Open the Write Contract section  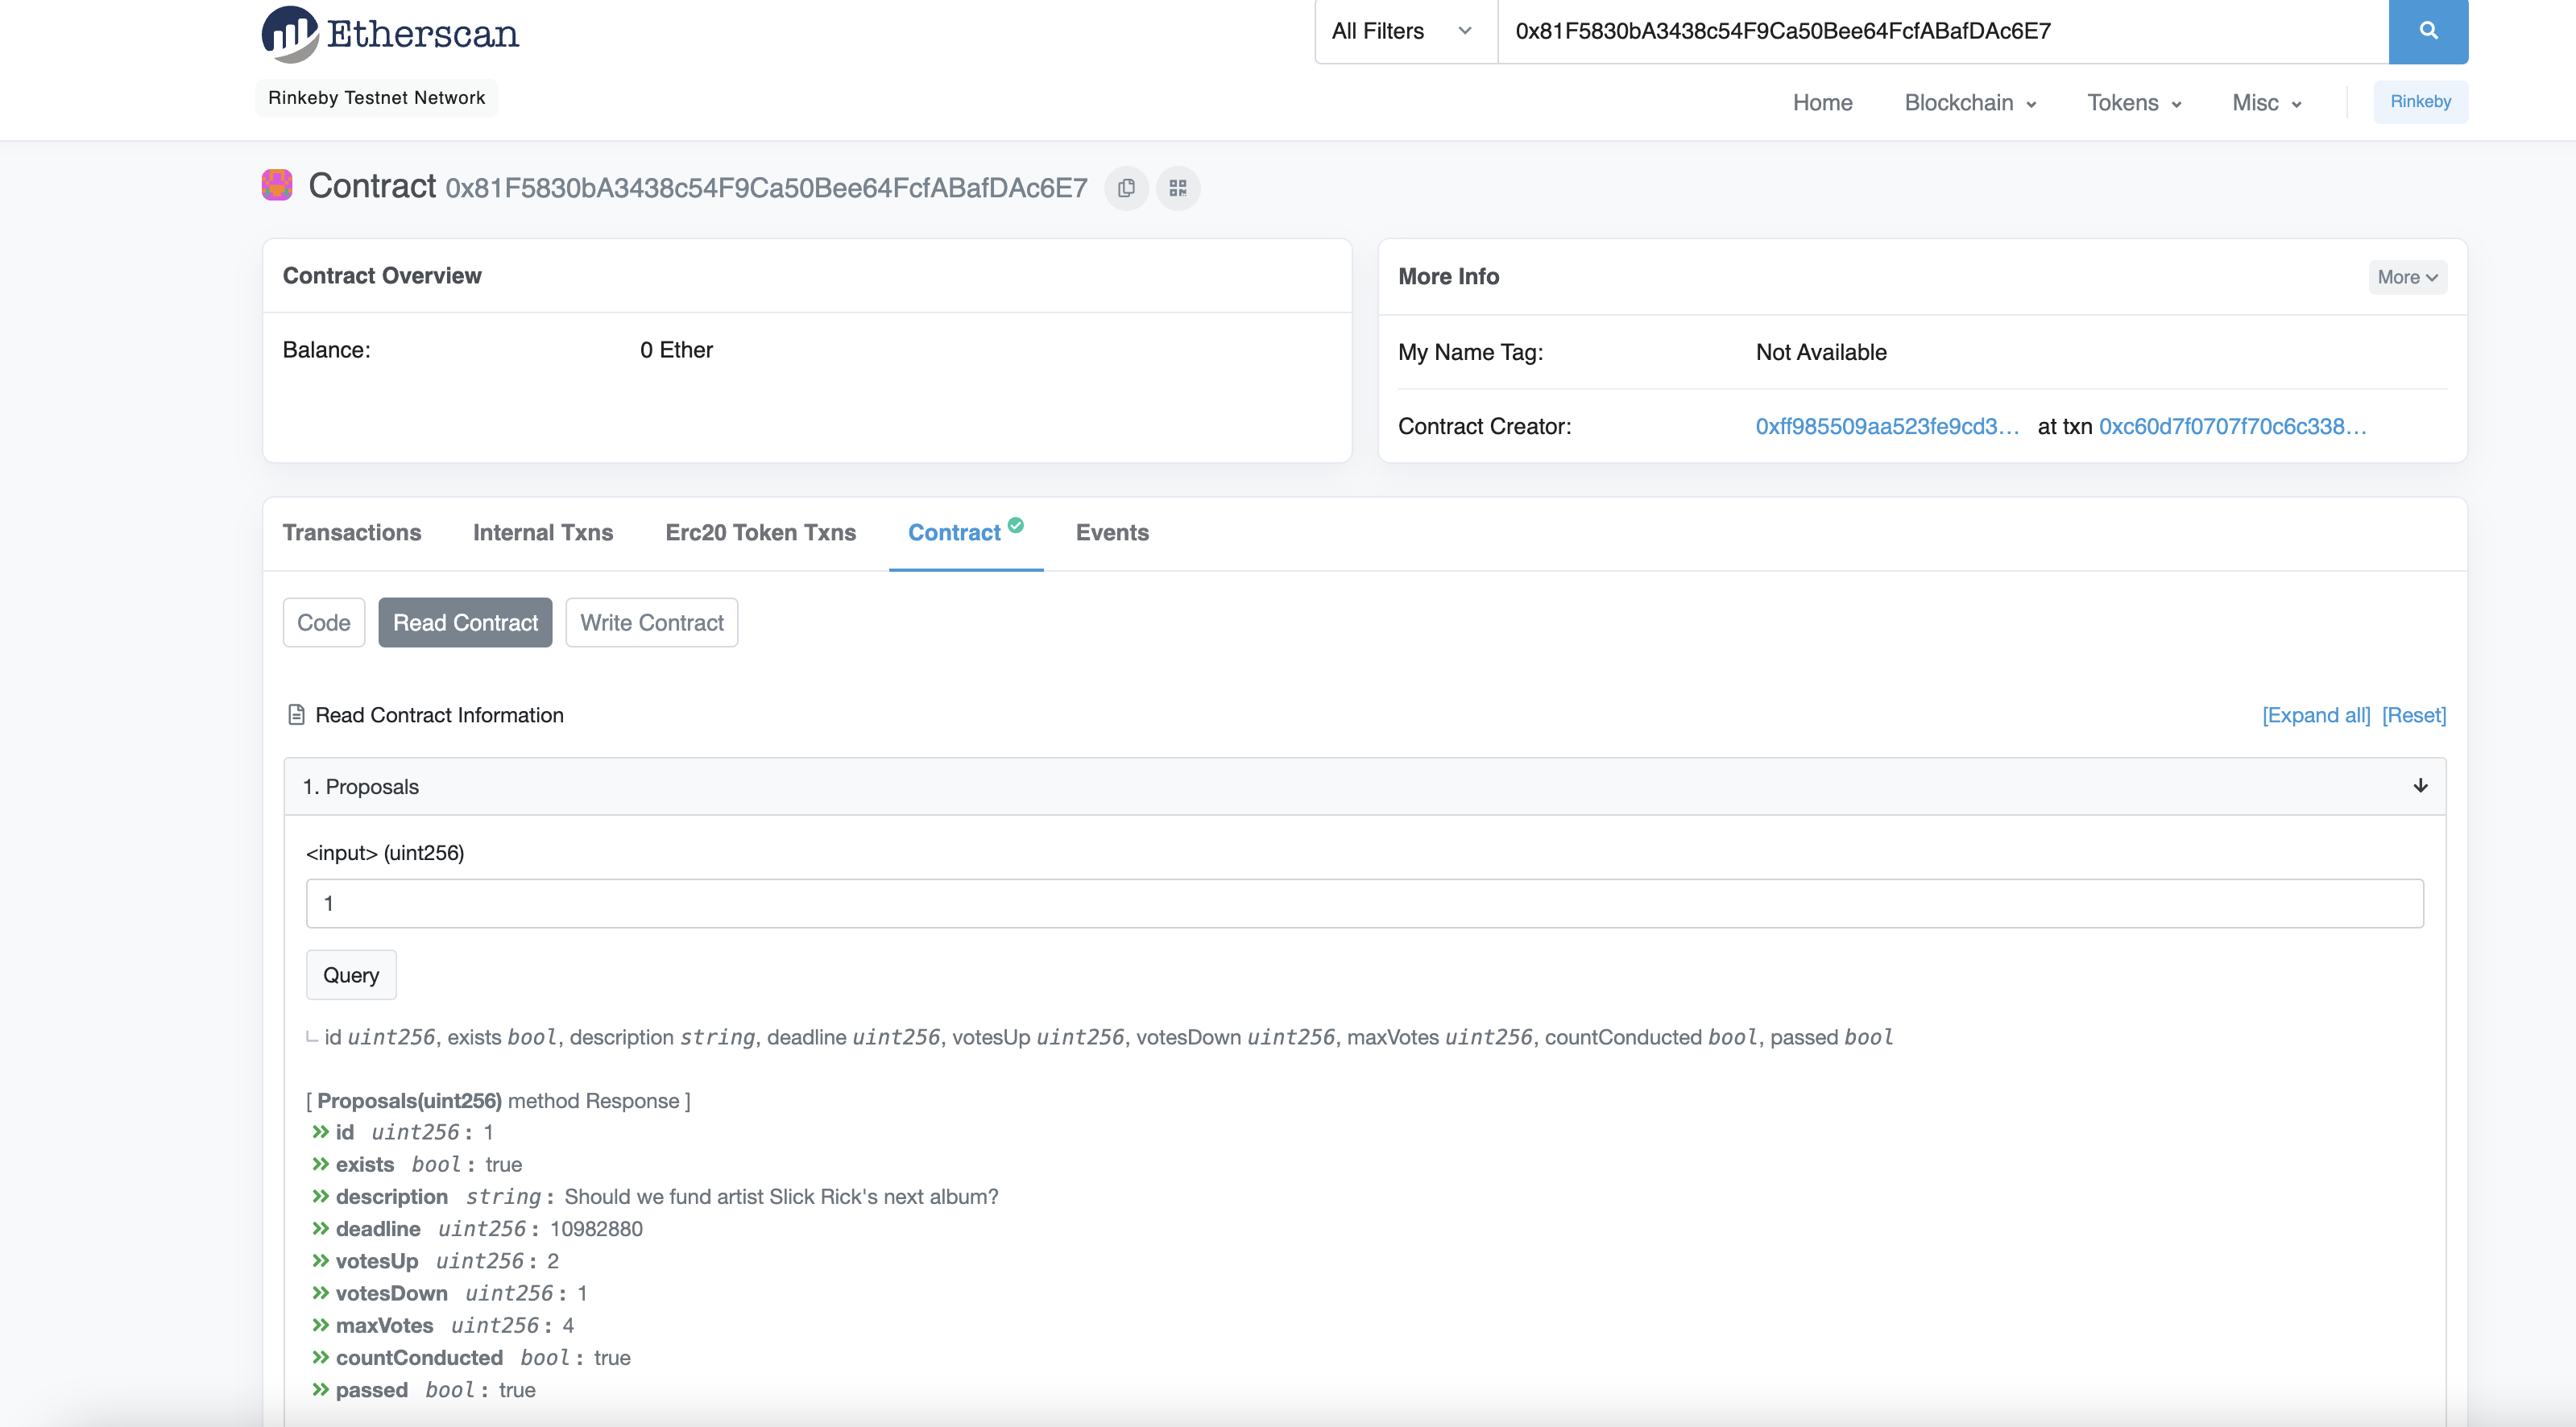651,622
